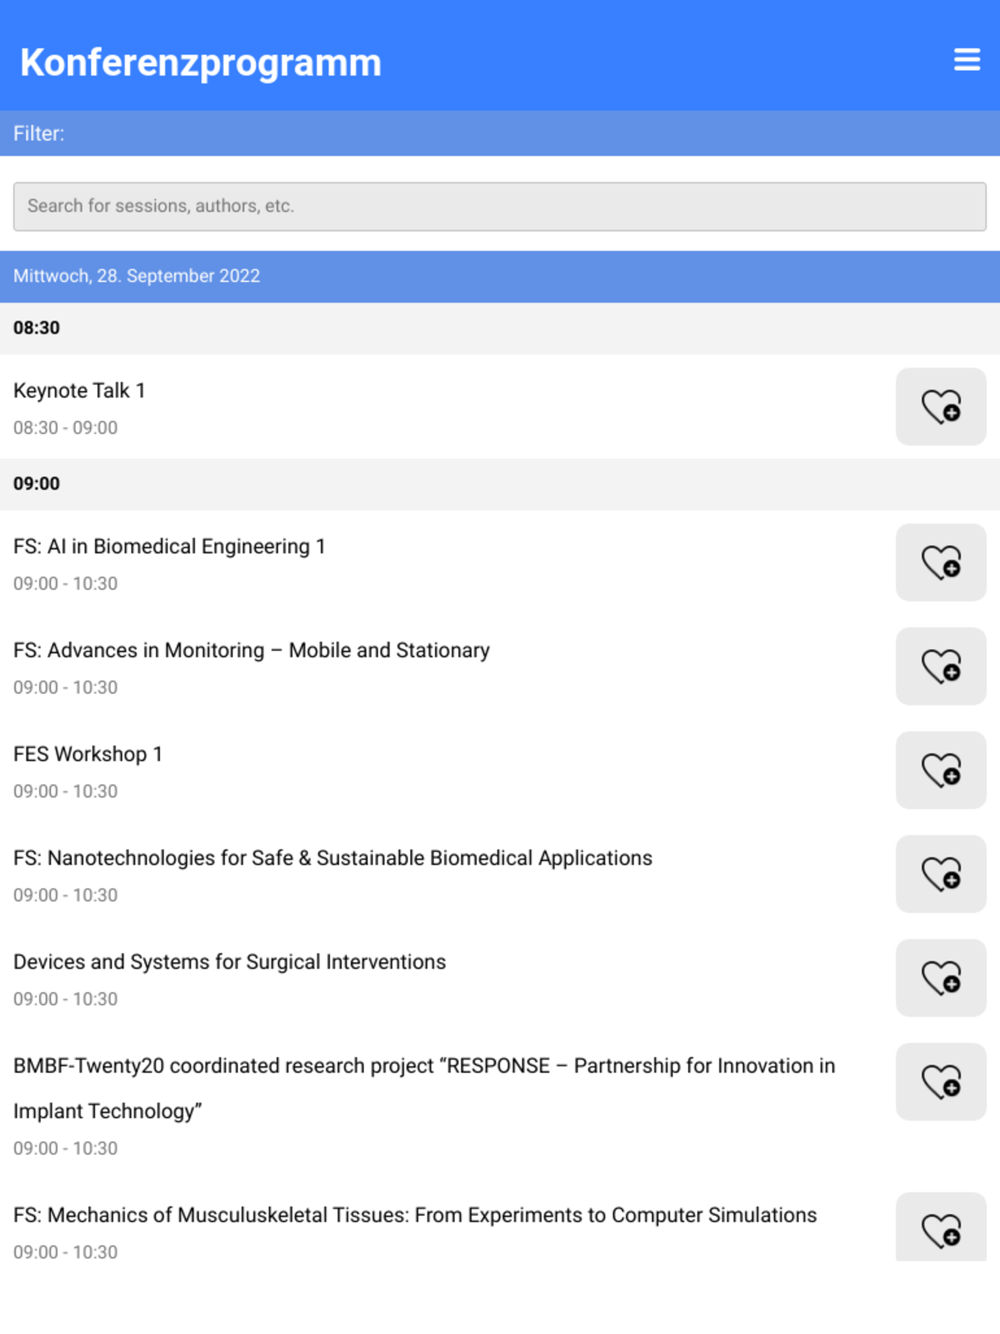1000x1334 pixels.
Task: Open Mechanics of Musculuskeletal Tissues session
Action: coord(414,1216)
